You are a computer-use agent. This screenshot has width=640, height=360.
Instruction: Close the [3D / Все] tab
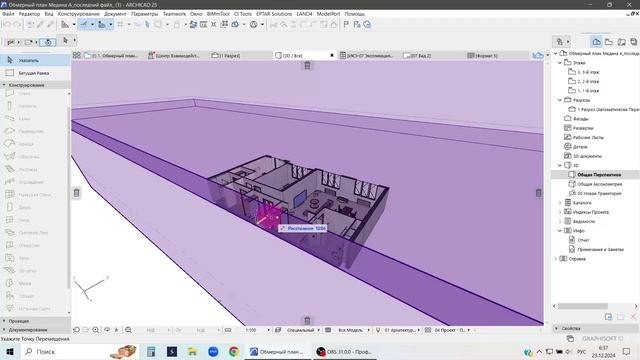coord(332,56)
